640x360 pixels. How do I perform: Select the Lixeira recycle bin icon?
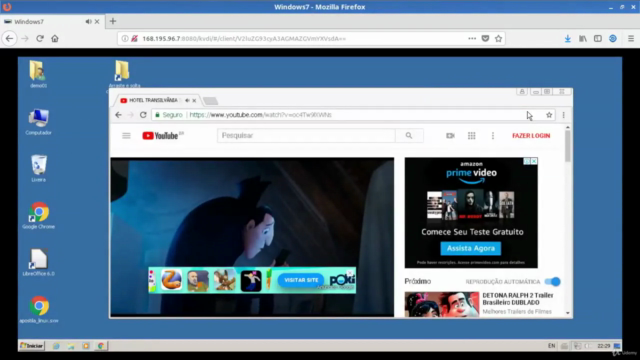coord(38,168)
